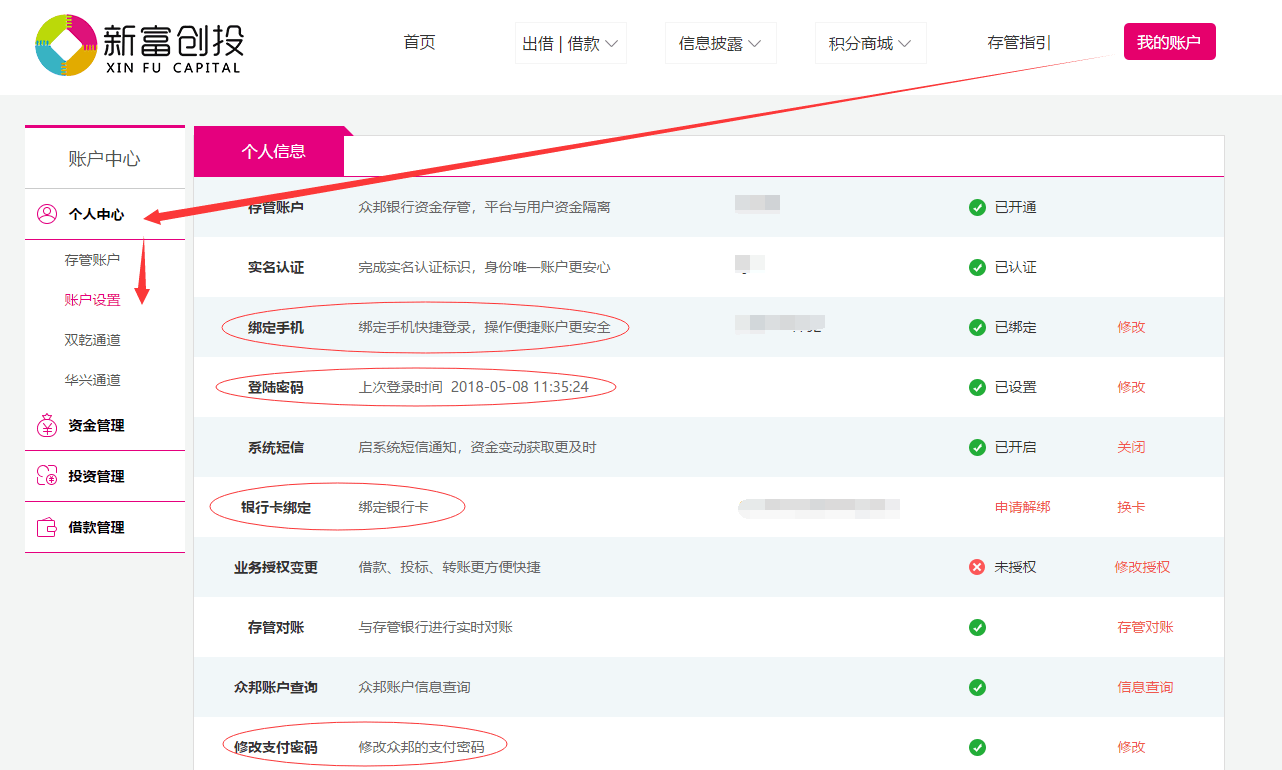Click 修改 link for 登陆密码
This screenshot has height=770, width=1282.
(1131, 387)
